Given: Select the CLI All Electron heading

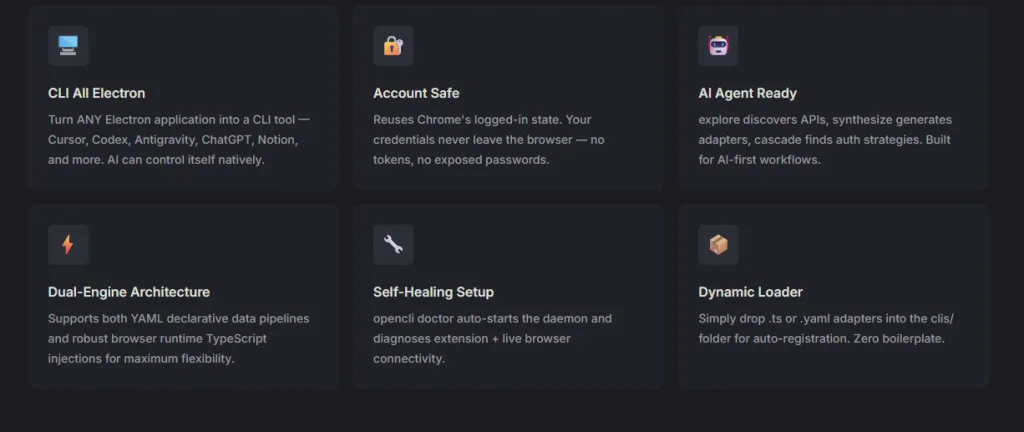Looking at the screenshot, I should (97, 93).
